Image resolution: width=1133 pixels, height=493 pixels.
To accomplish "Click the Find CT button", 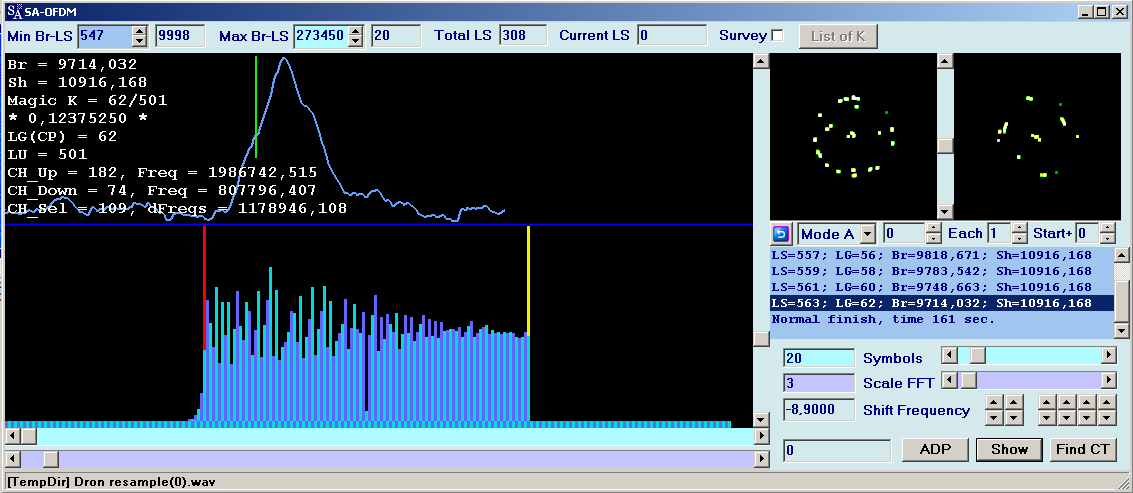I will (1082, 449).
